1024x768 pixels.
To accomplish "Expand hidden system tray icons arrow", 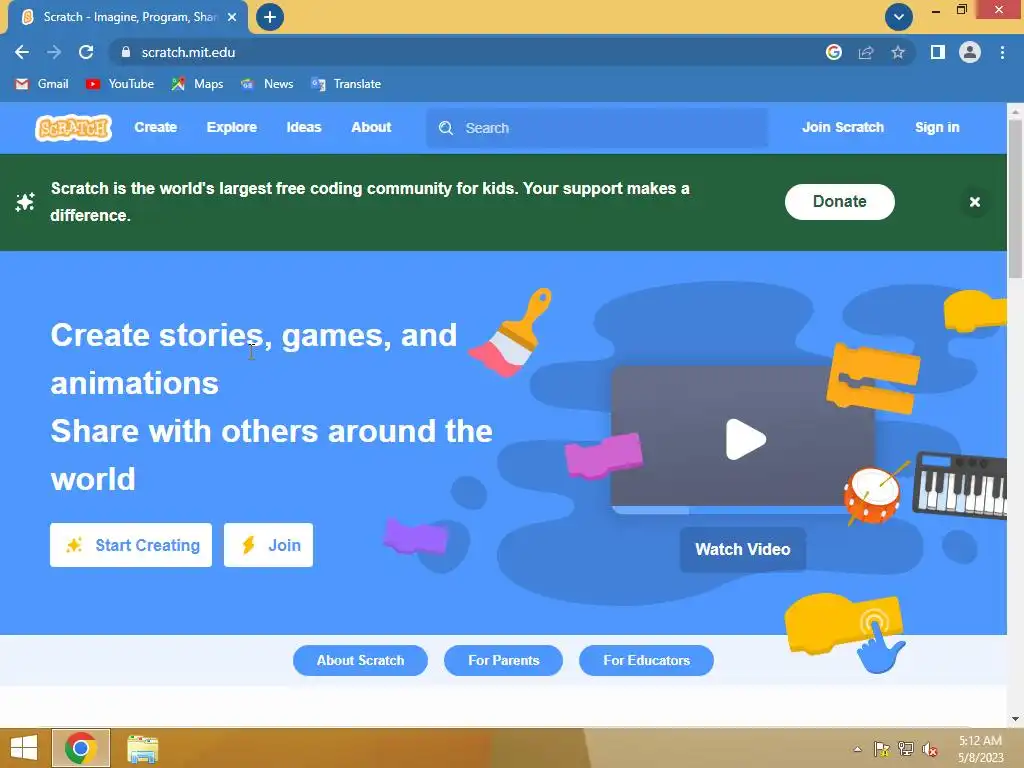I will (x=857, y=749).
